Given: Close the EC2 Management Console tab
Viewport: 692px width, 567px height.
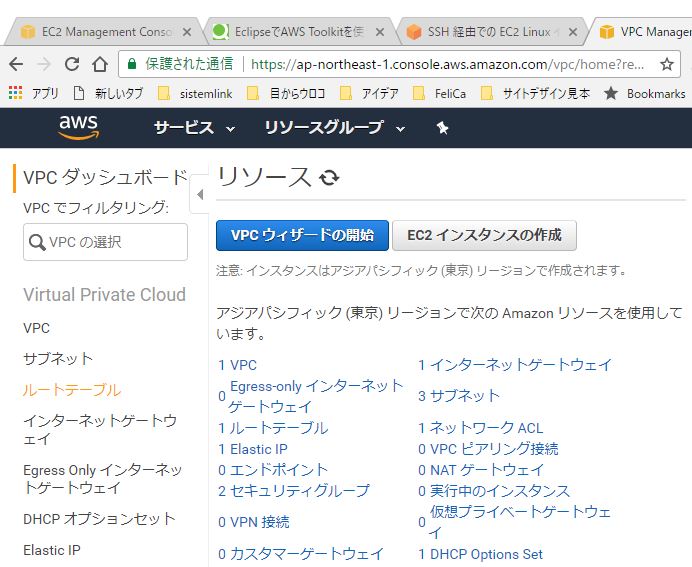Looking at the screenshot, I should pyautogui.click(x=187, y=32).
